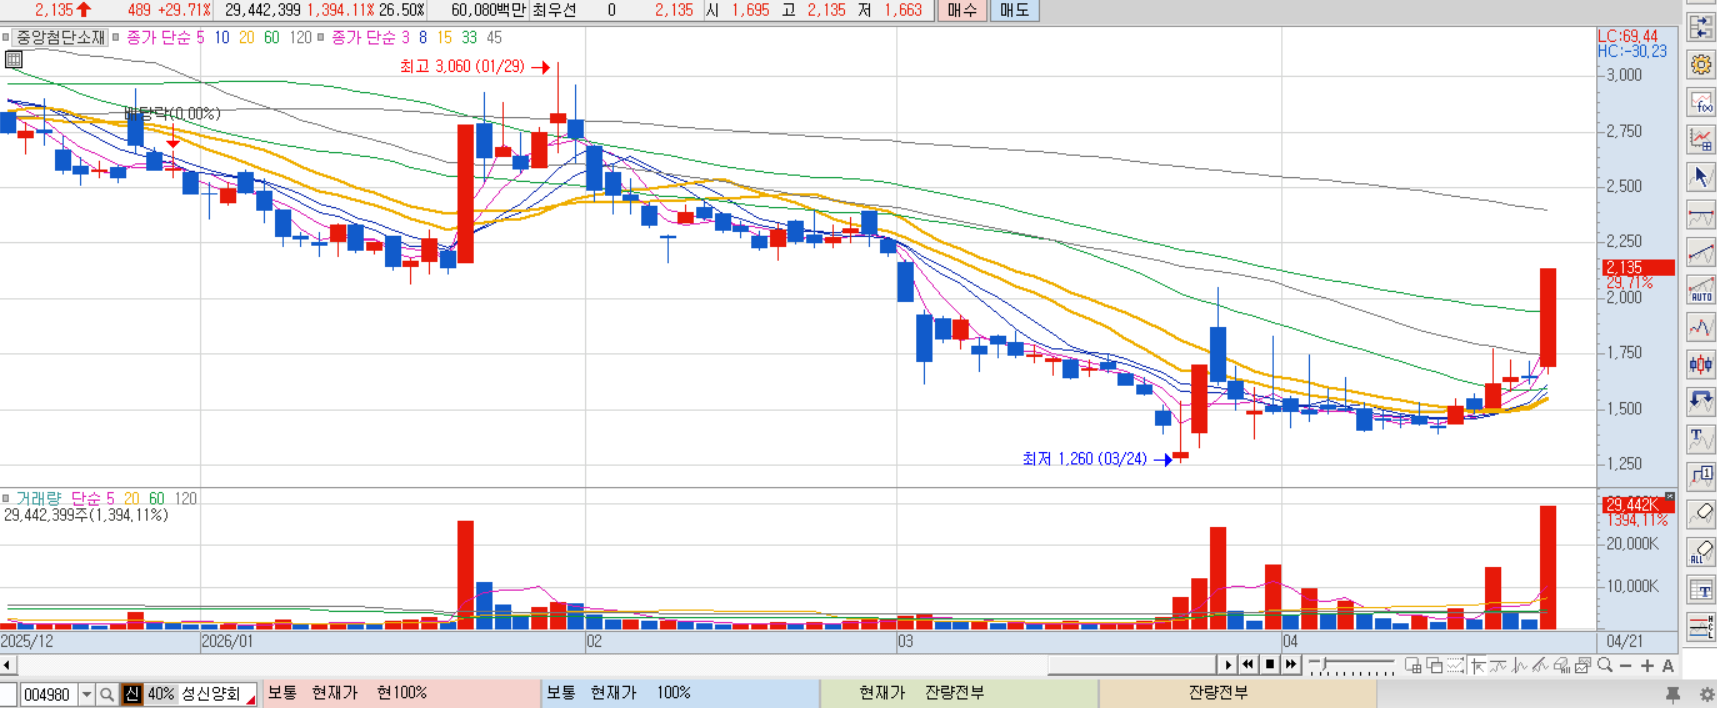Click the 40% margin rate label
This screenshot has width=1717, height=708.
pos(160,694)
